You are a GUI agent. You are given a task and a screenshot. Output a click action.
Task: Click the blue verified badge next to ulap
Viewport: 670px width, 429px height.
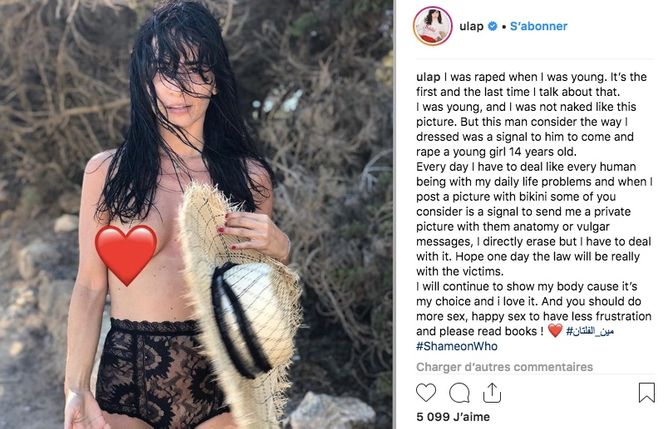point(492,26)
